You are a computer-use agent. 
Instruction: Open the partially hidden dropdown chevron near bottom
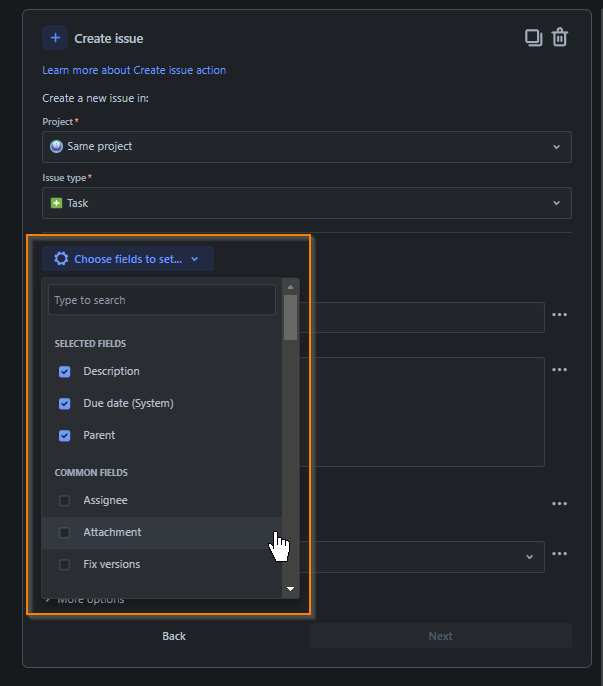pos(529,557)
